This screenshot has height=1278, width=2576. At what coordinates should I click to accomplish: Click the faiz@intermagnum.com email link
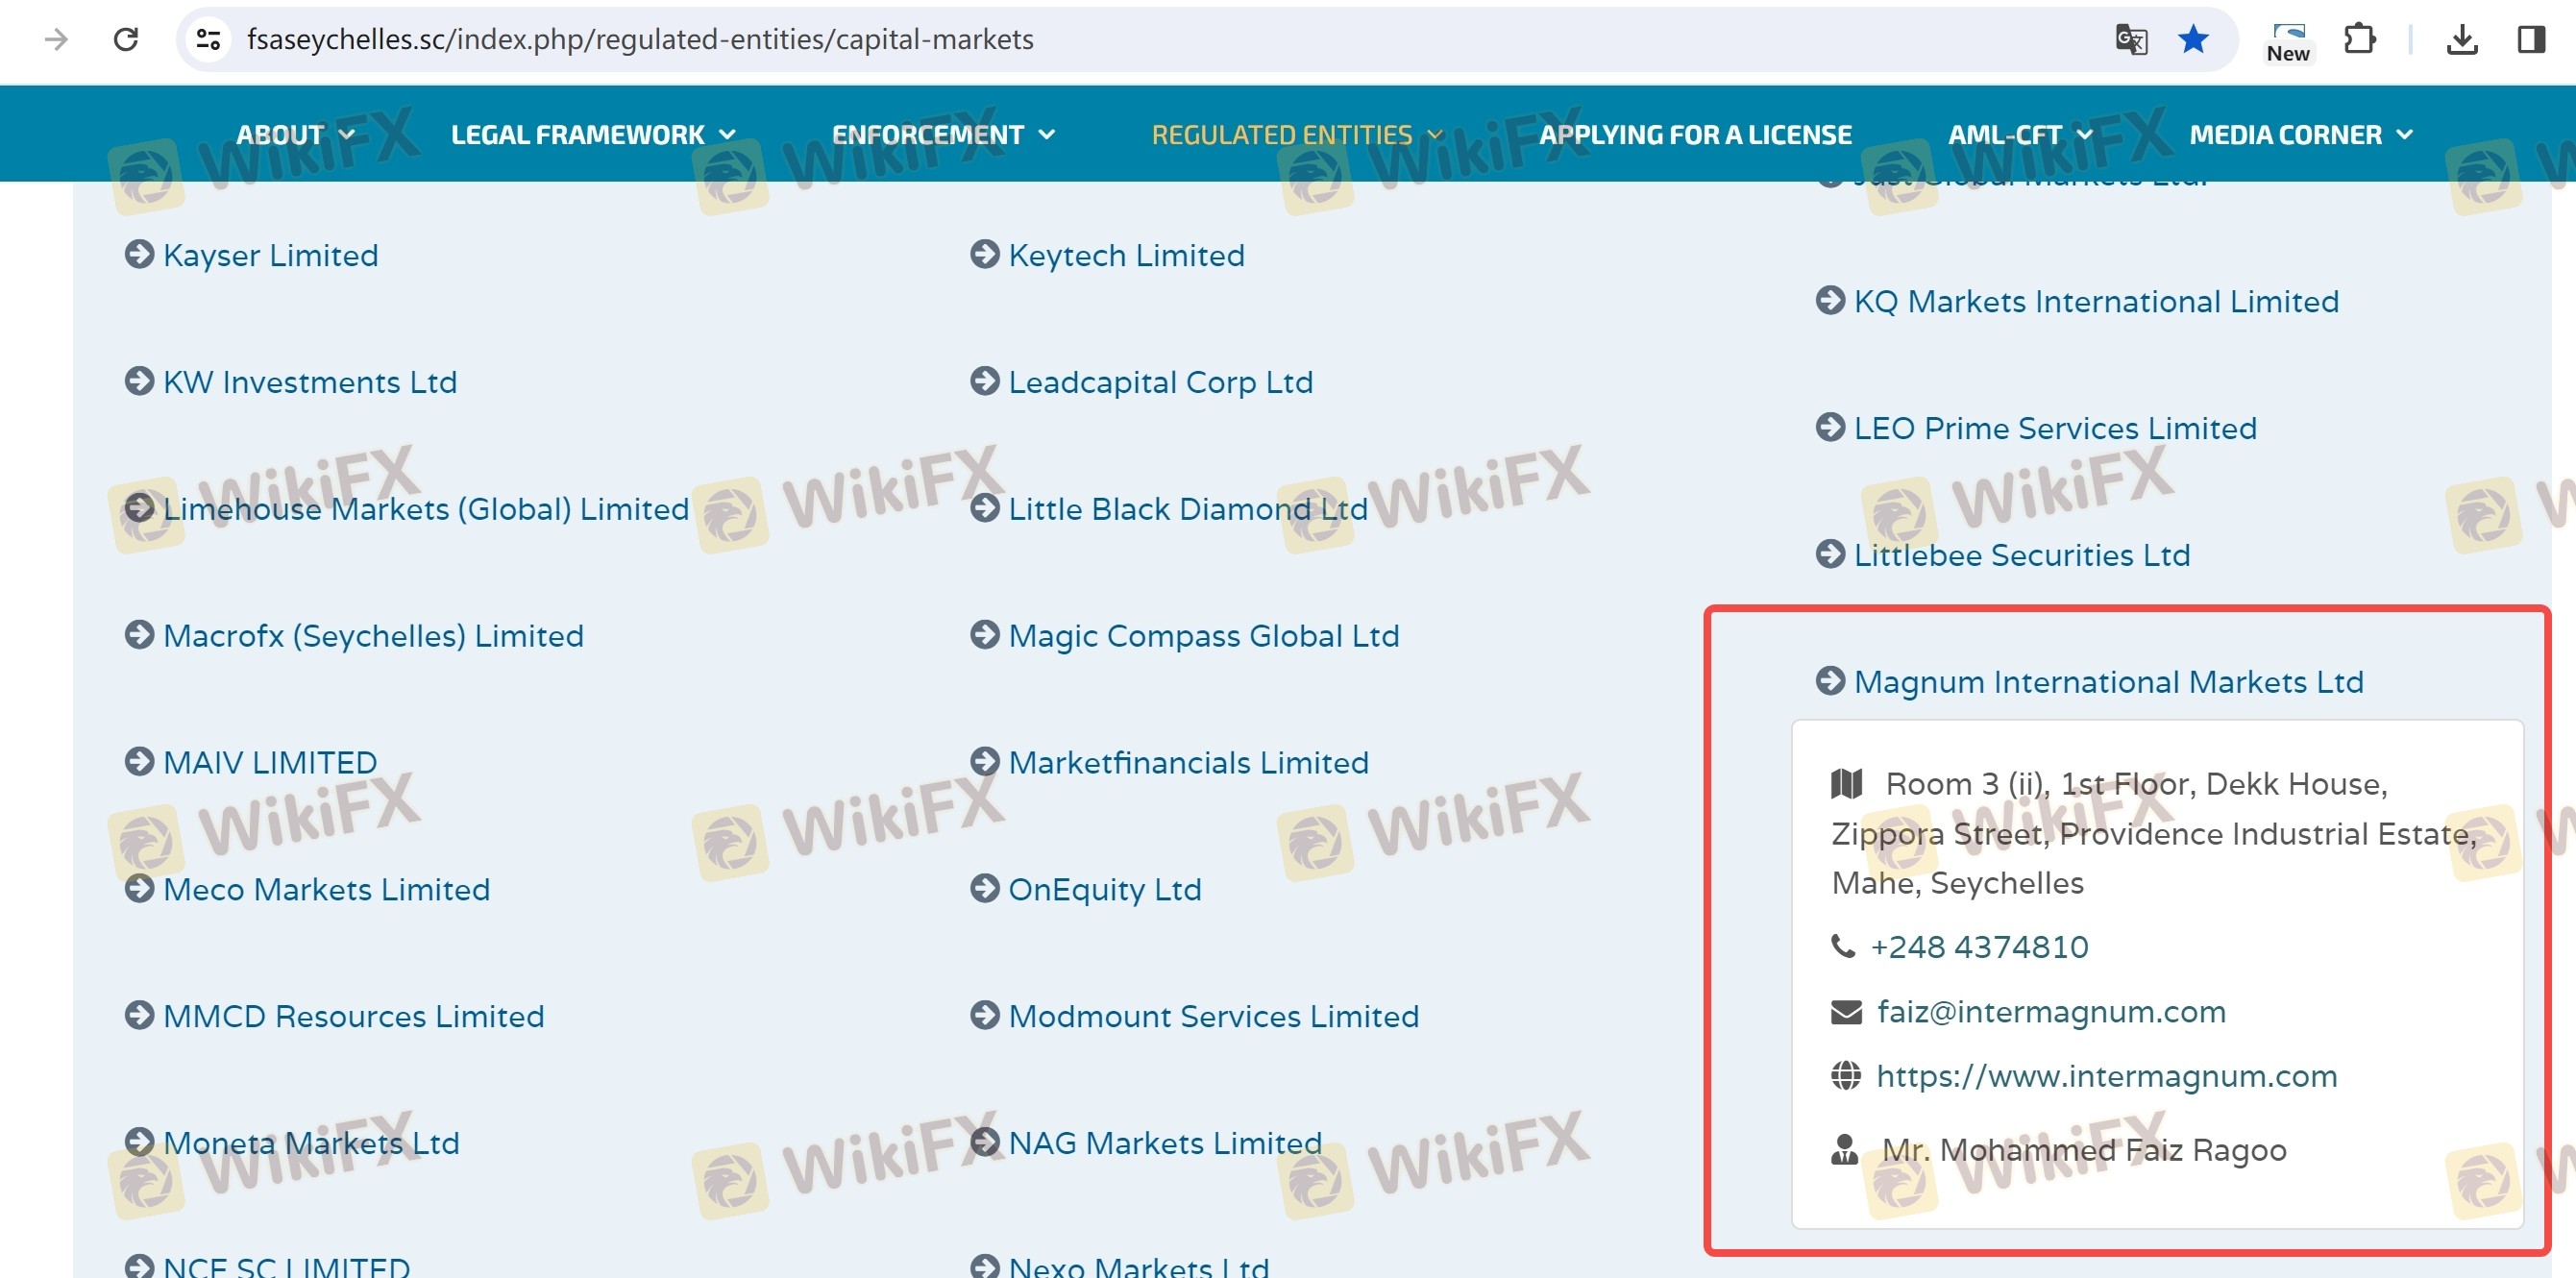pos(2051,1012)
